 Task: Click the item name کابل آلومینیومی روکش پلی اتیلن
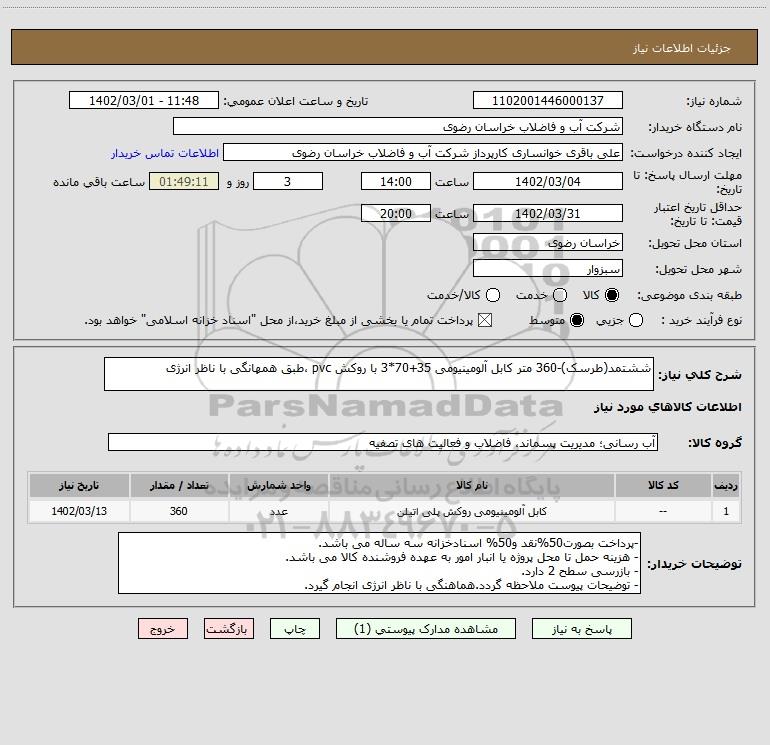471,511
